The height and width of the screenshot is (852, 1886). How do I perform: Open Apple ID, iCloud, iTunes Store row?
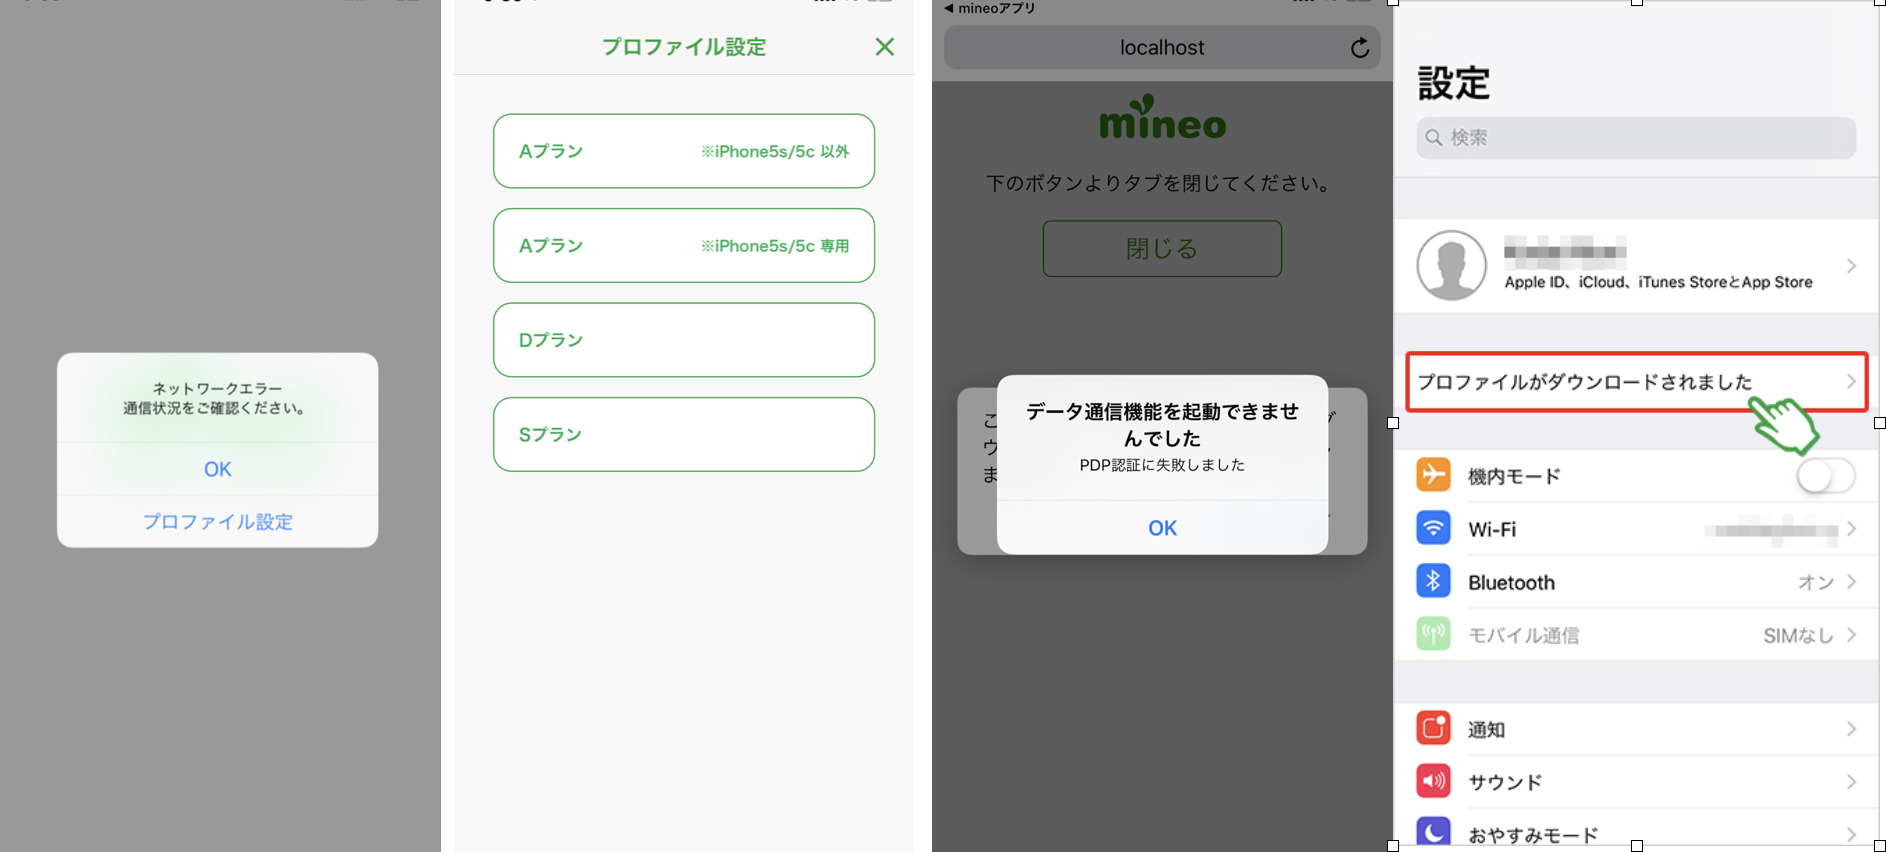point(1636,265)
